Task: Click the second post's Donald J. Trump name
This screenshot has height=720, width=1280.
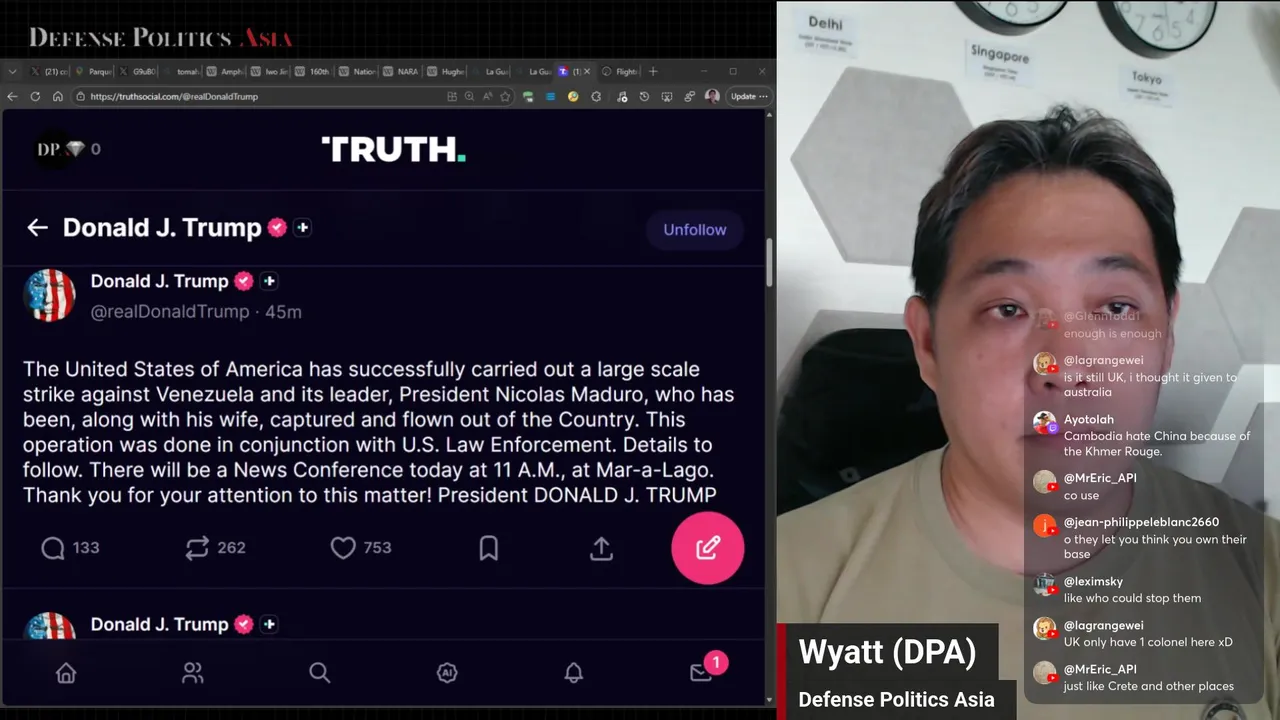Action: 160,624
